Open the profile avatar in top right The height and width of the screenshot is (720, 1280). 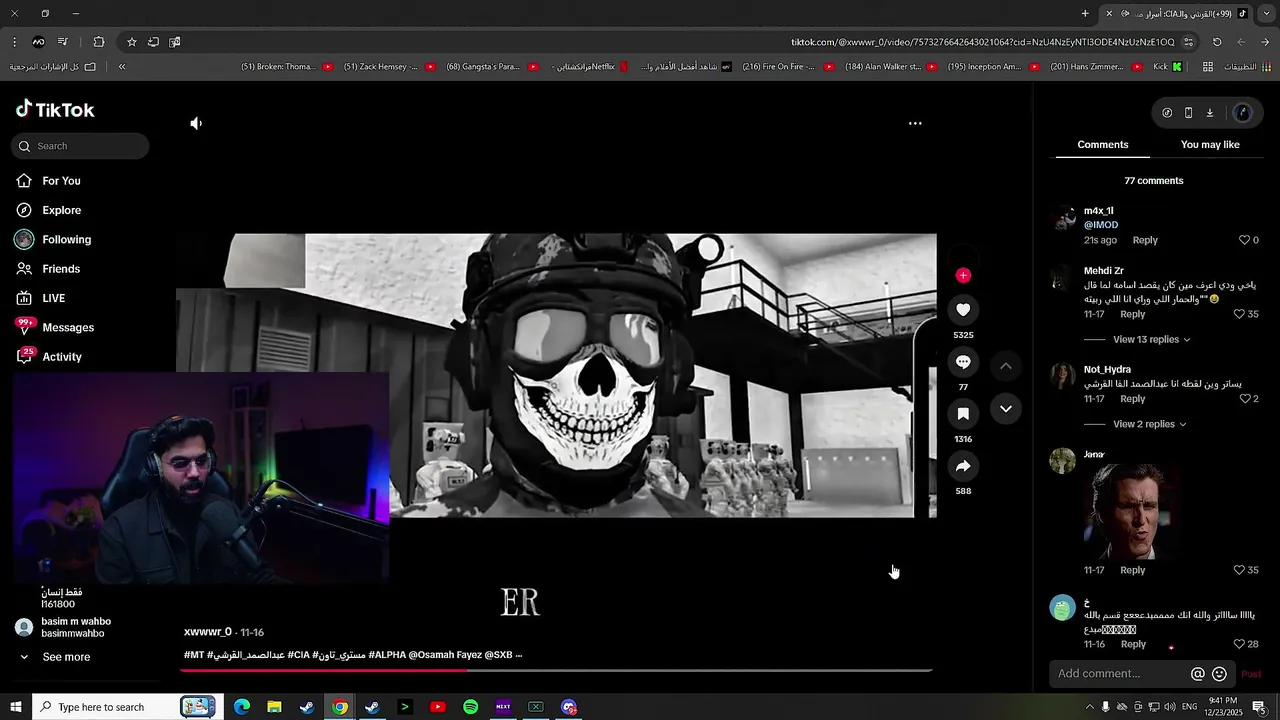click(x=1243, y=113)
